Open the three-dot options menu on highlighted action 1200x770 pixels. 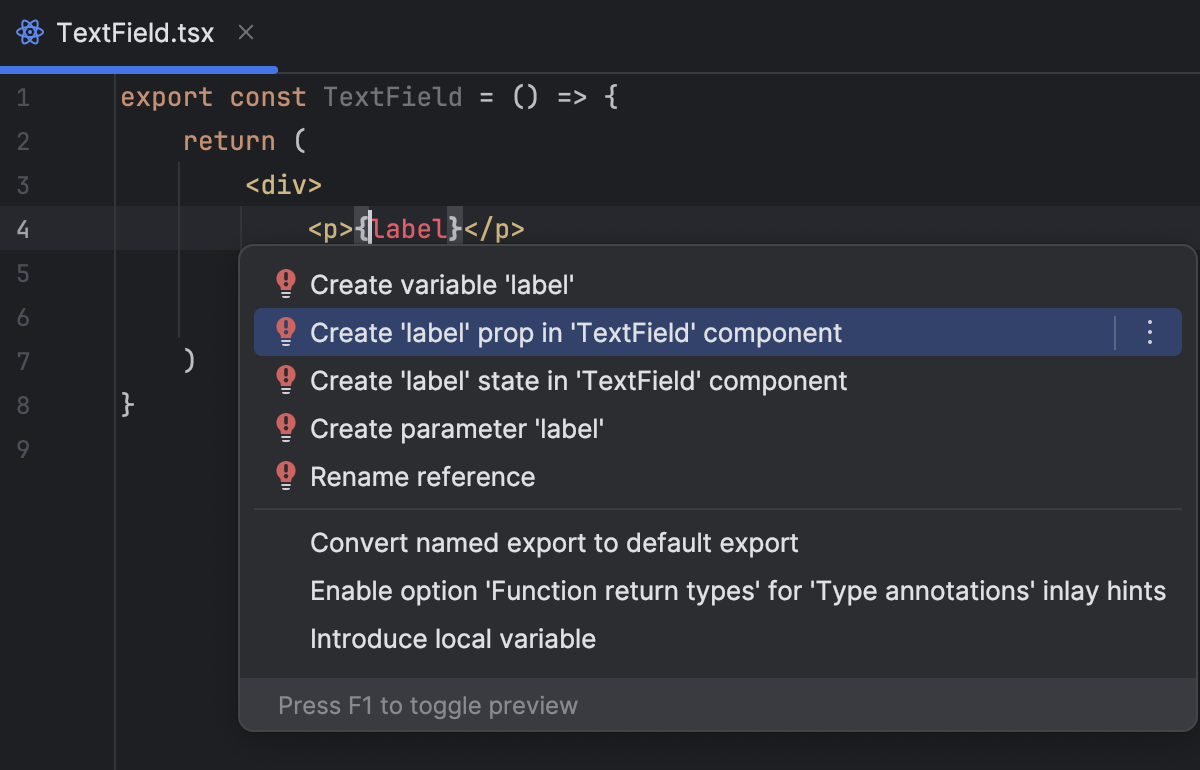point(1149,332)
